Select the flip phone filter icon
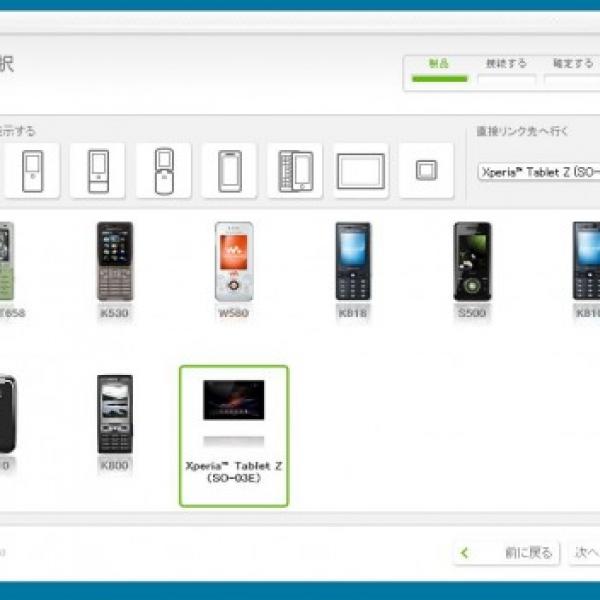Image resolution: width=600 pixels, height=600 pixels. click(x=164, y=171)
